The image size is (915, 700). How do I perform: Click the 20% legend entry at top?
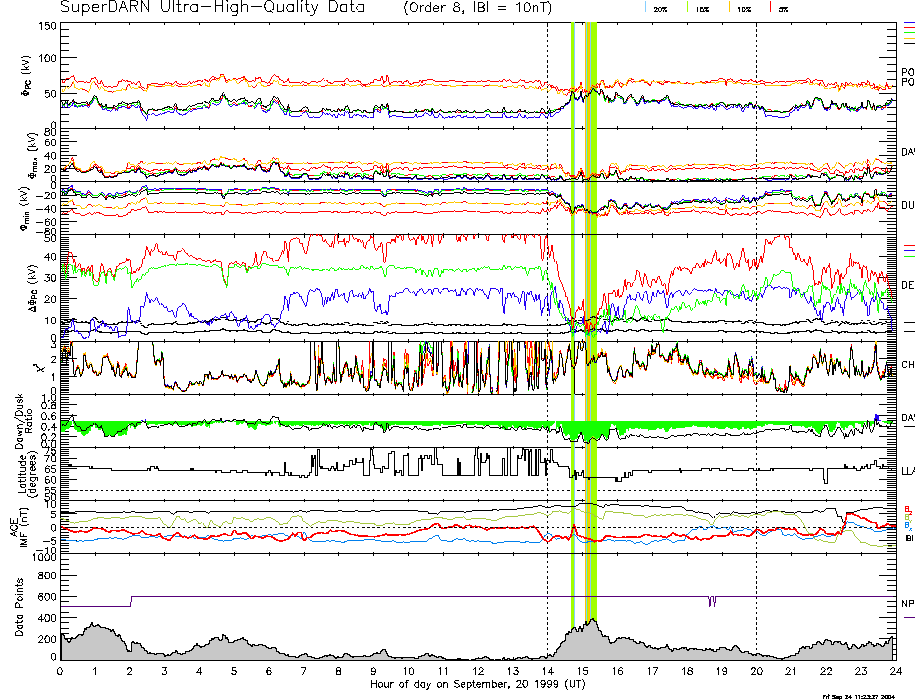click(x=660, y=9)
